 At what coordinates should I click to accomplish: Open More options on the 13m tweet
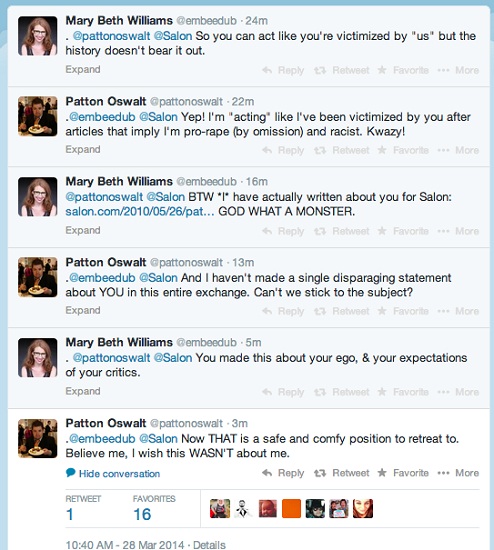(x=458, y=311)
